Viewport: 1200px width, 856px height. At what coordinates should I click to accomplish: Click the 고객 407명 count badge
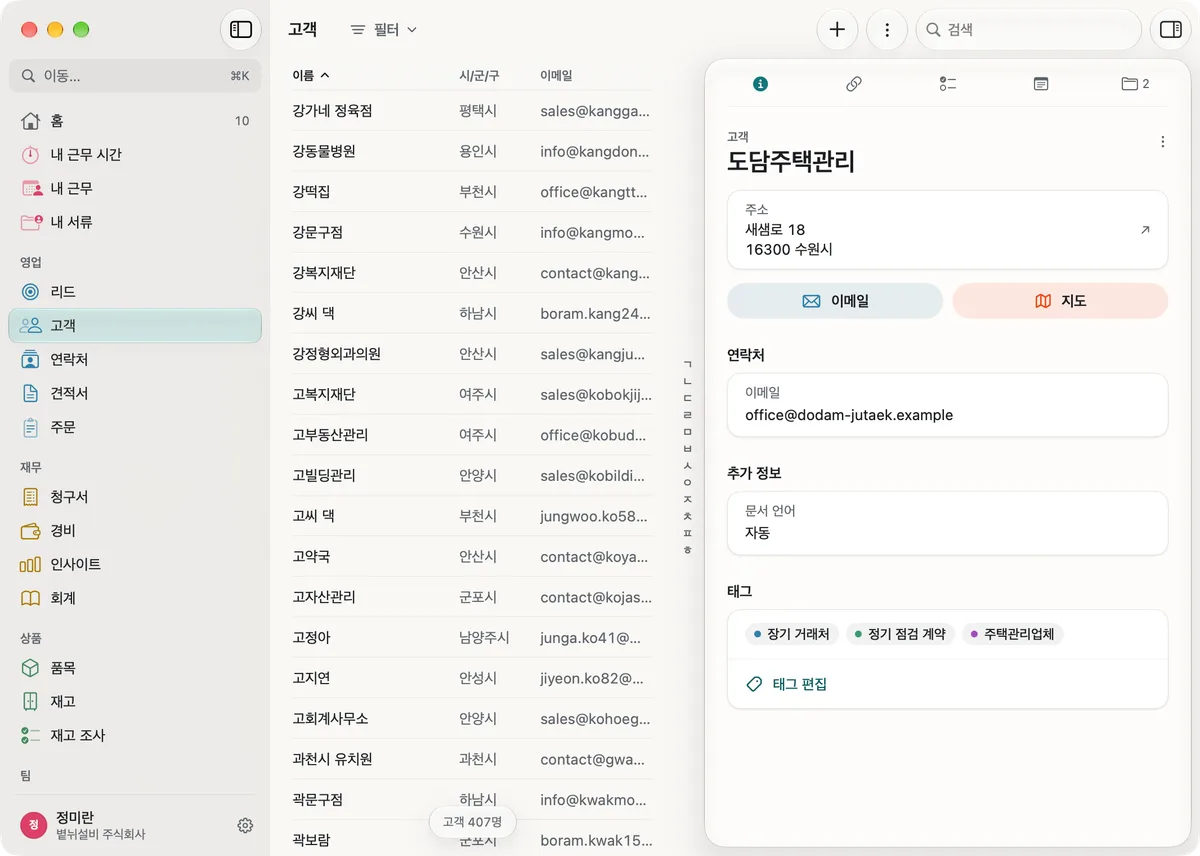point(472,822)
